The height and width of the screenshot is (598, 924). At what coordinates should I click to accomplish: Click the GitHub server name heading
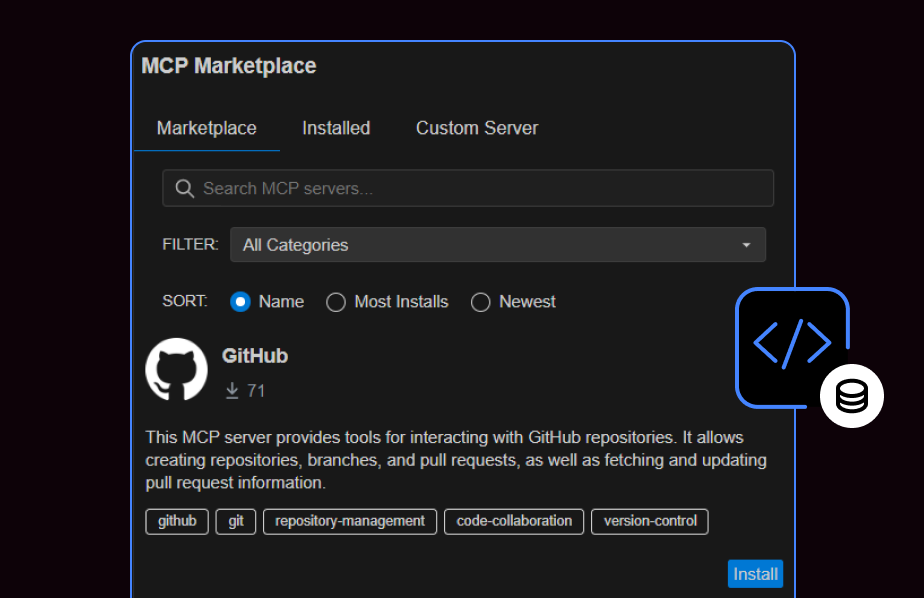tap(254, 355)
